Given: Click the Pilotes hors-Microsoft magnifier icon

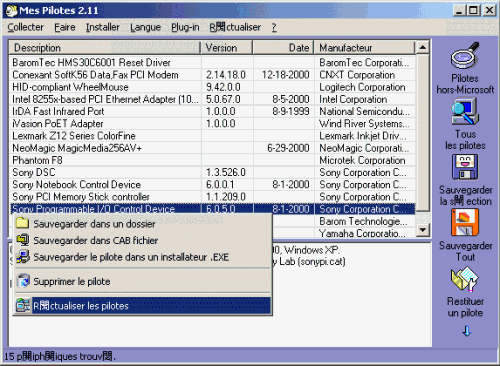Looking at the screenshot, I should (x=465, y=56).
